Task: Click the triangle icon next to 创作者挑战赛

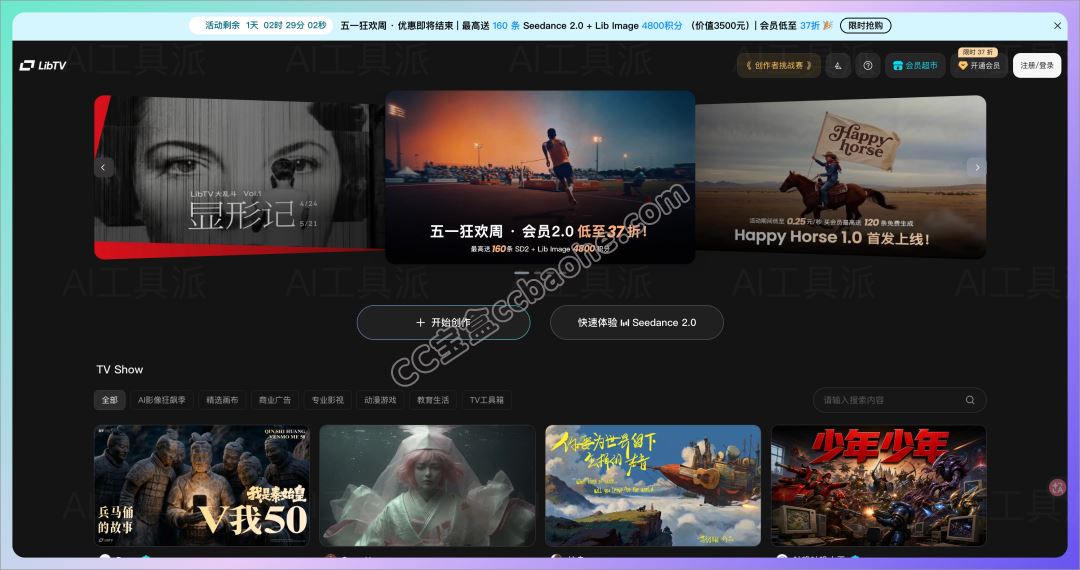Action: (x=838, y=65)
